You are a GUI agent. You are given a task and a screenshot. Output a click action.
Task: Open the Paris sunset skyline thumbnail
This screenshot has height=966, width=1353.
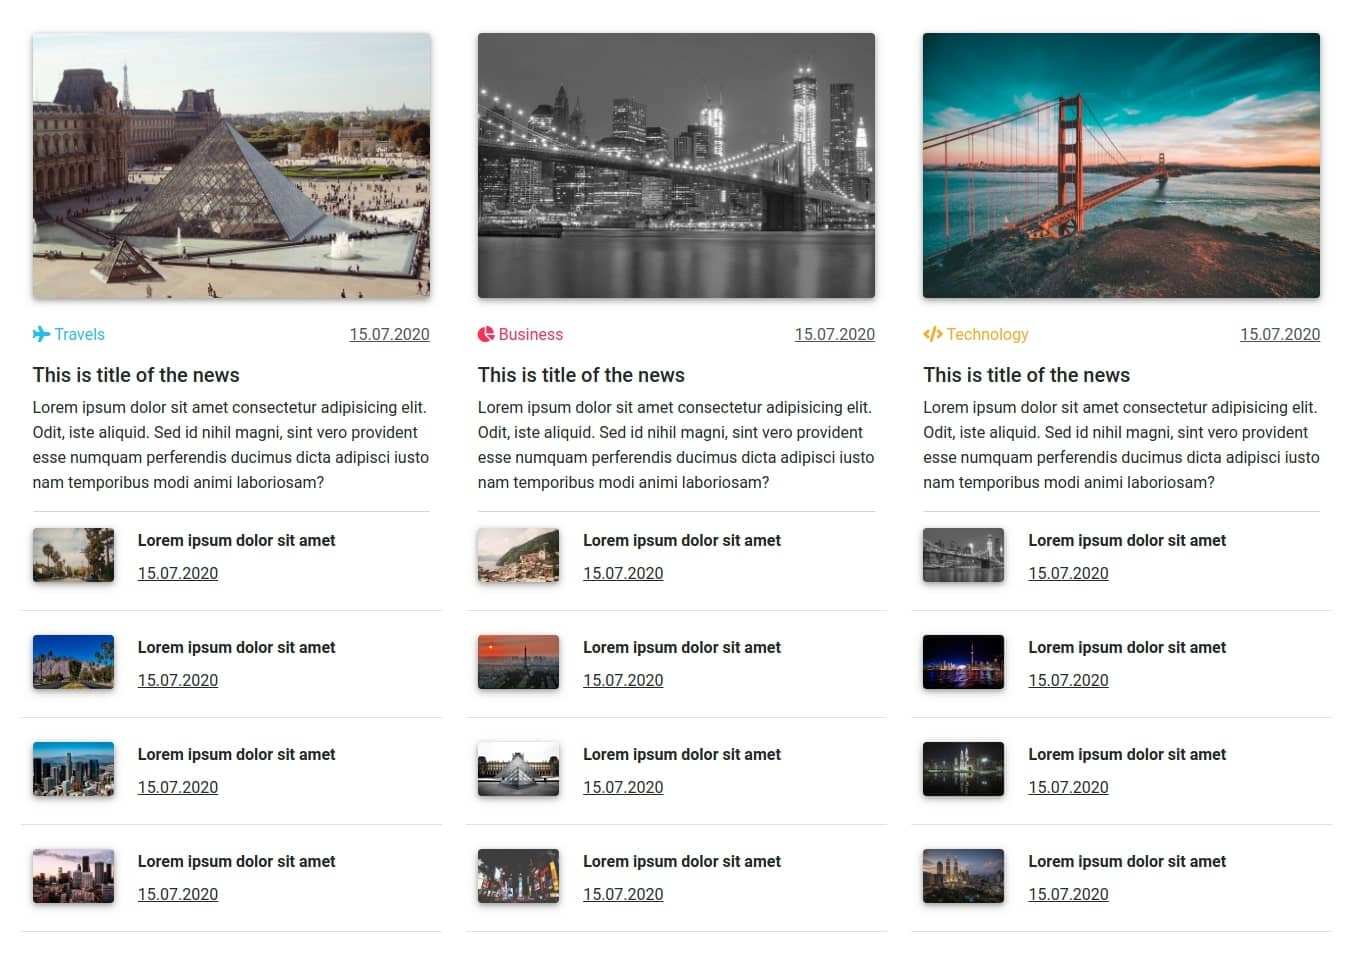518,662
